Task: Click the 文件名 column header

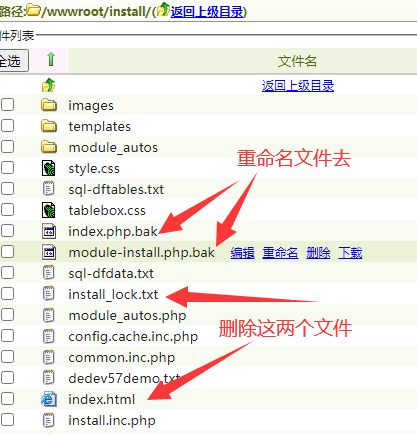Action: [x=297, y=61]
